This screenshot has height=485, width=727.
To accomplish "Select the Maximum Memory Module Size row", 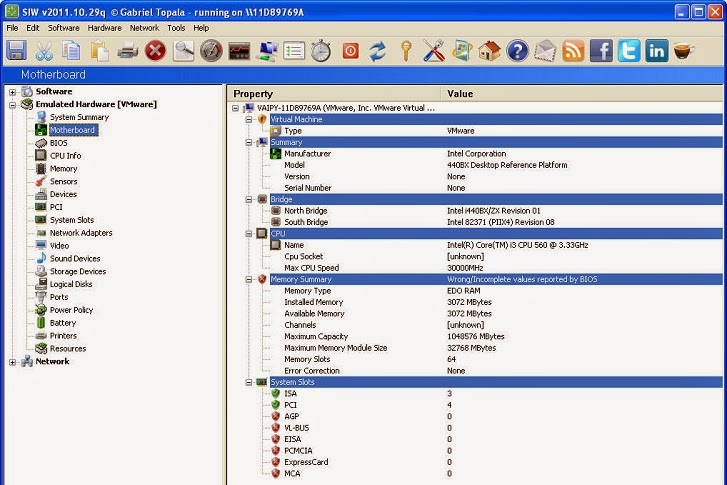I will tap(496, 348).
